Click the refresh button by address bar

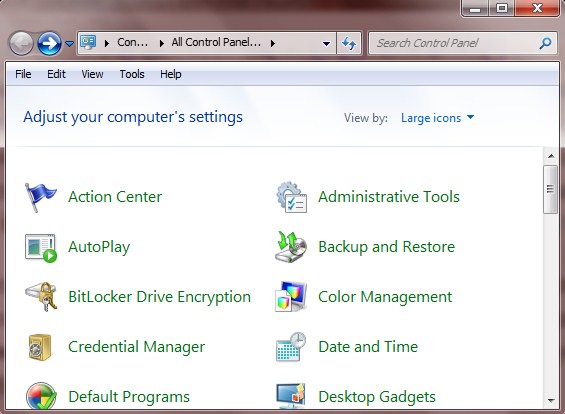(x=349, y=44)
